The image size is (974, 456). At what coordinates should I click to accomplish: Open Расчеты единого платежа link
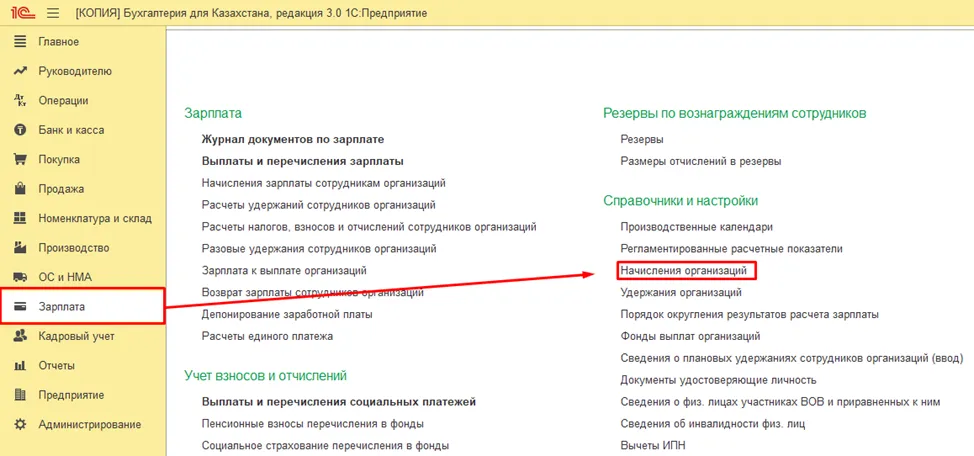point(267,336)
